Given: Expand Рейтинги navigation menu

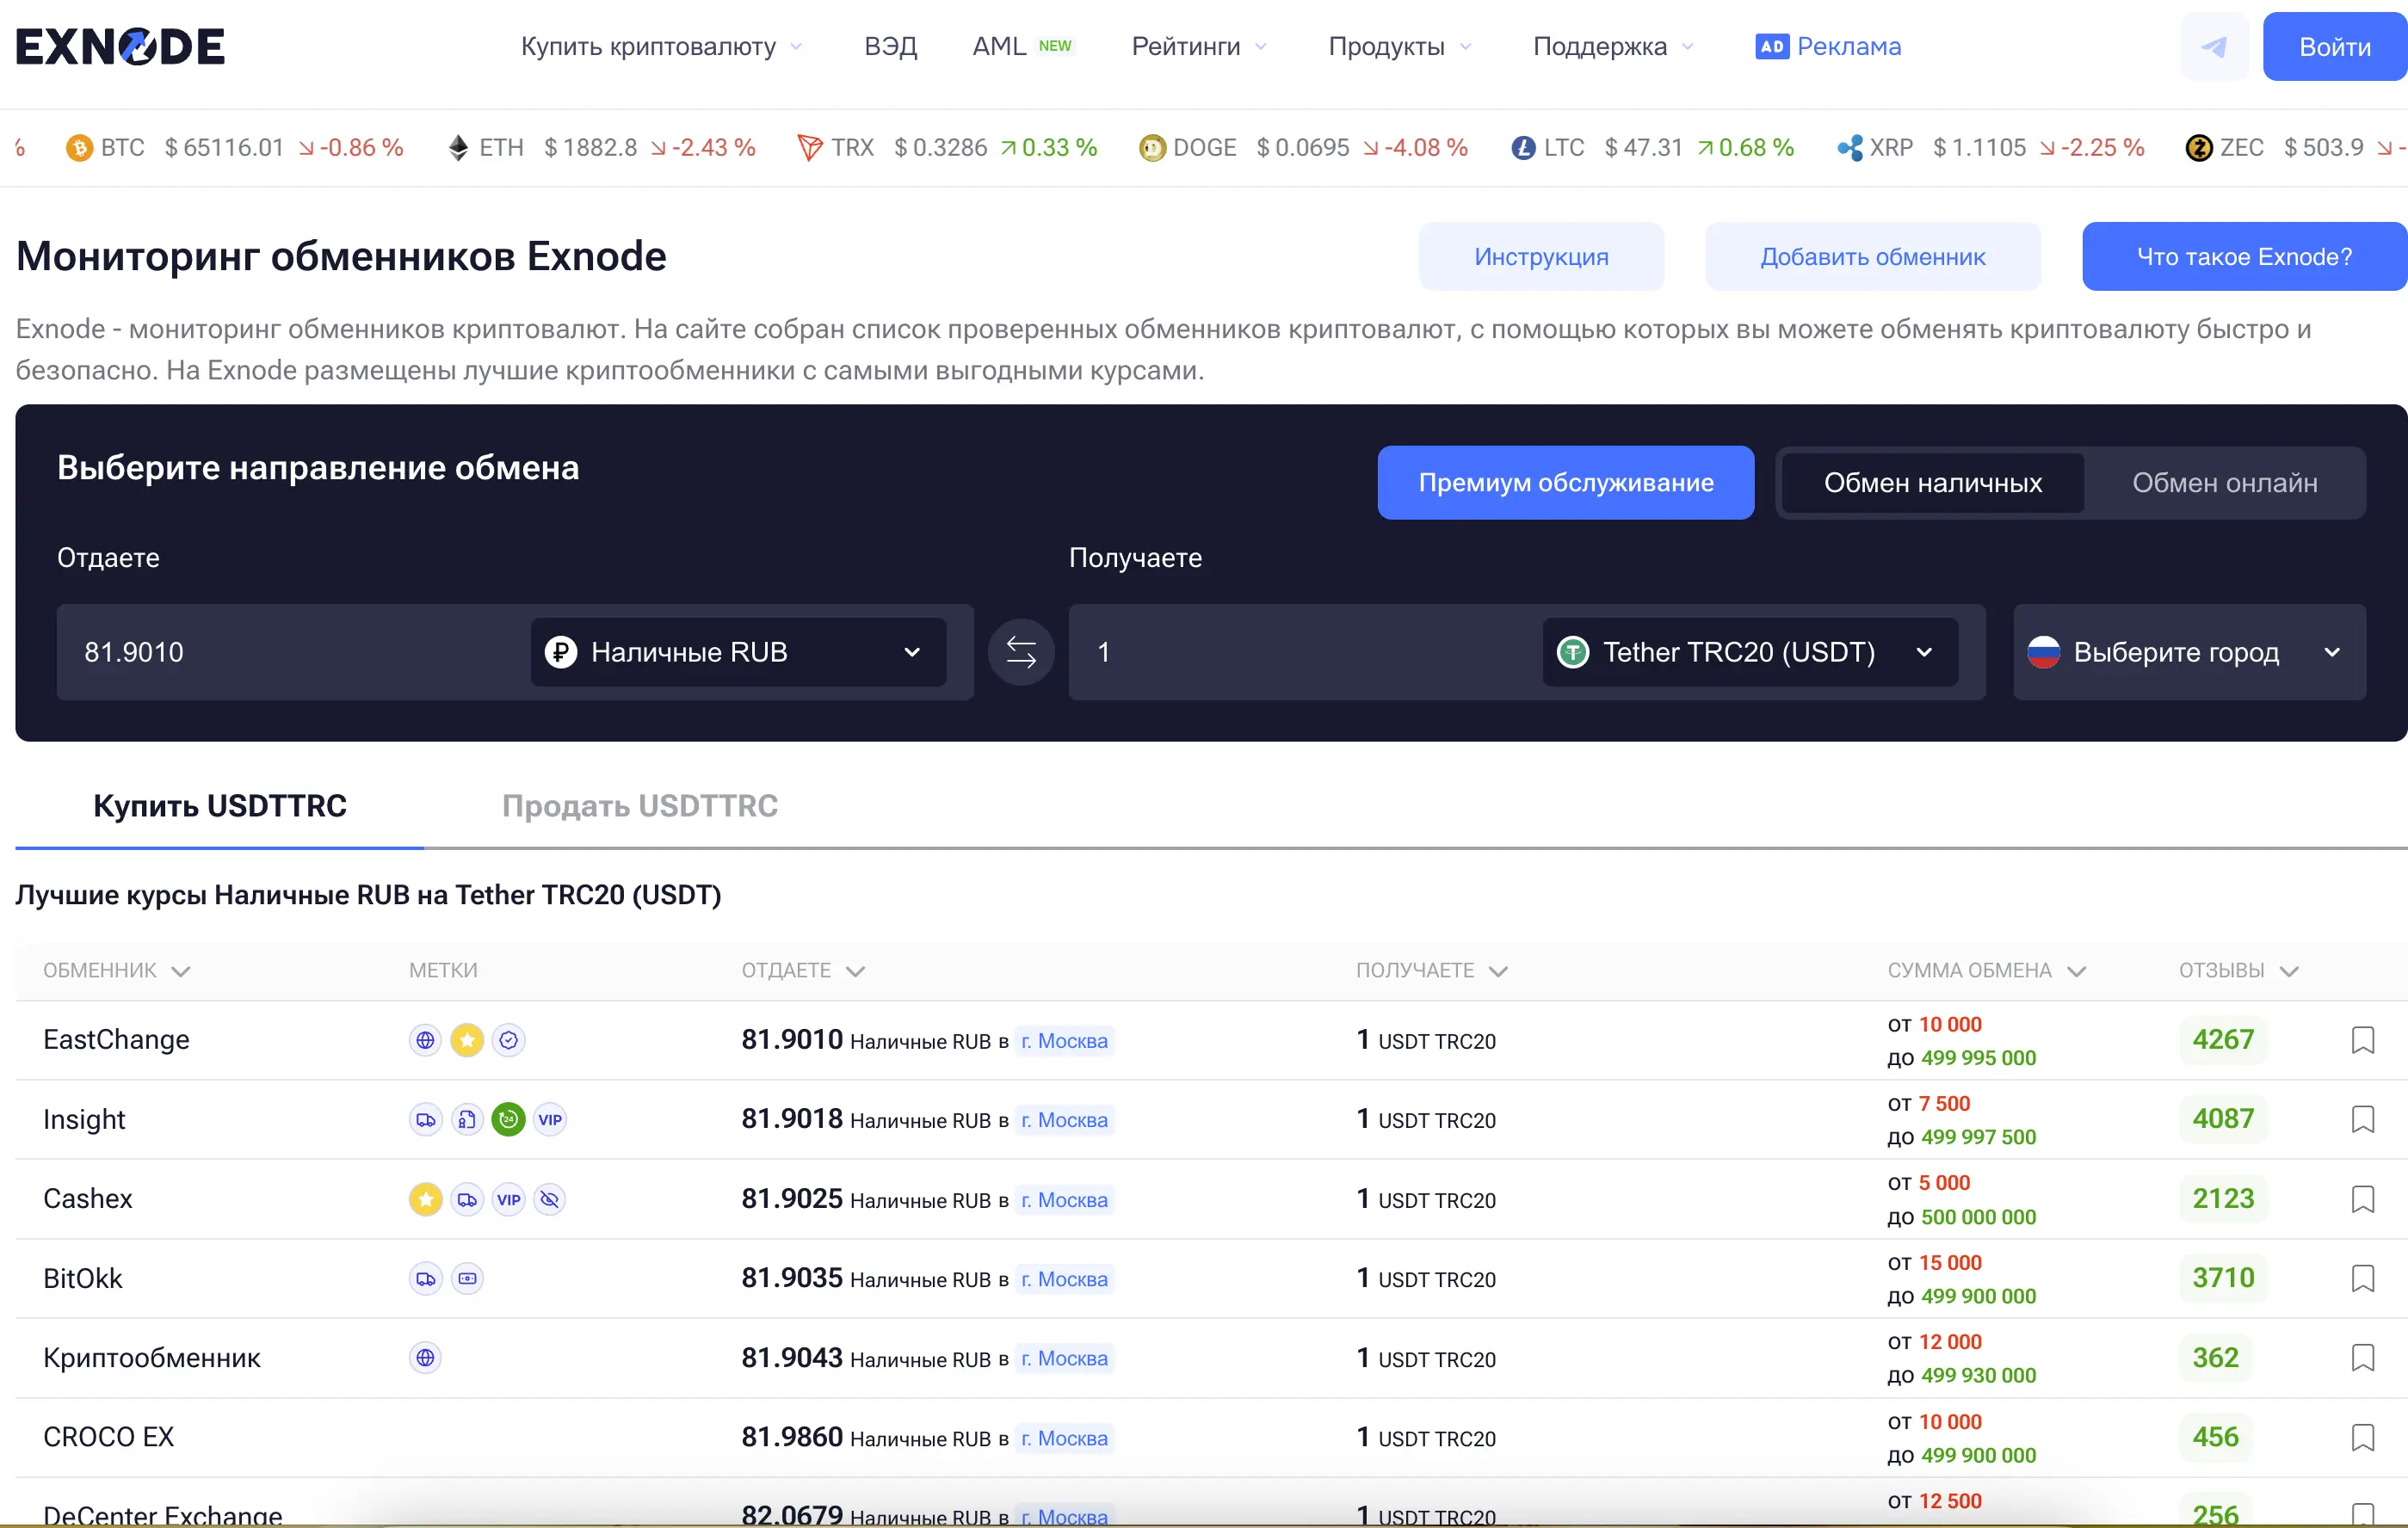Looking at the screenshot, I should [x=1199, y=47].
